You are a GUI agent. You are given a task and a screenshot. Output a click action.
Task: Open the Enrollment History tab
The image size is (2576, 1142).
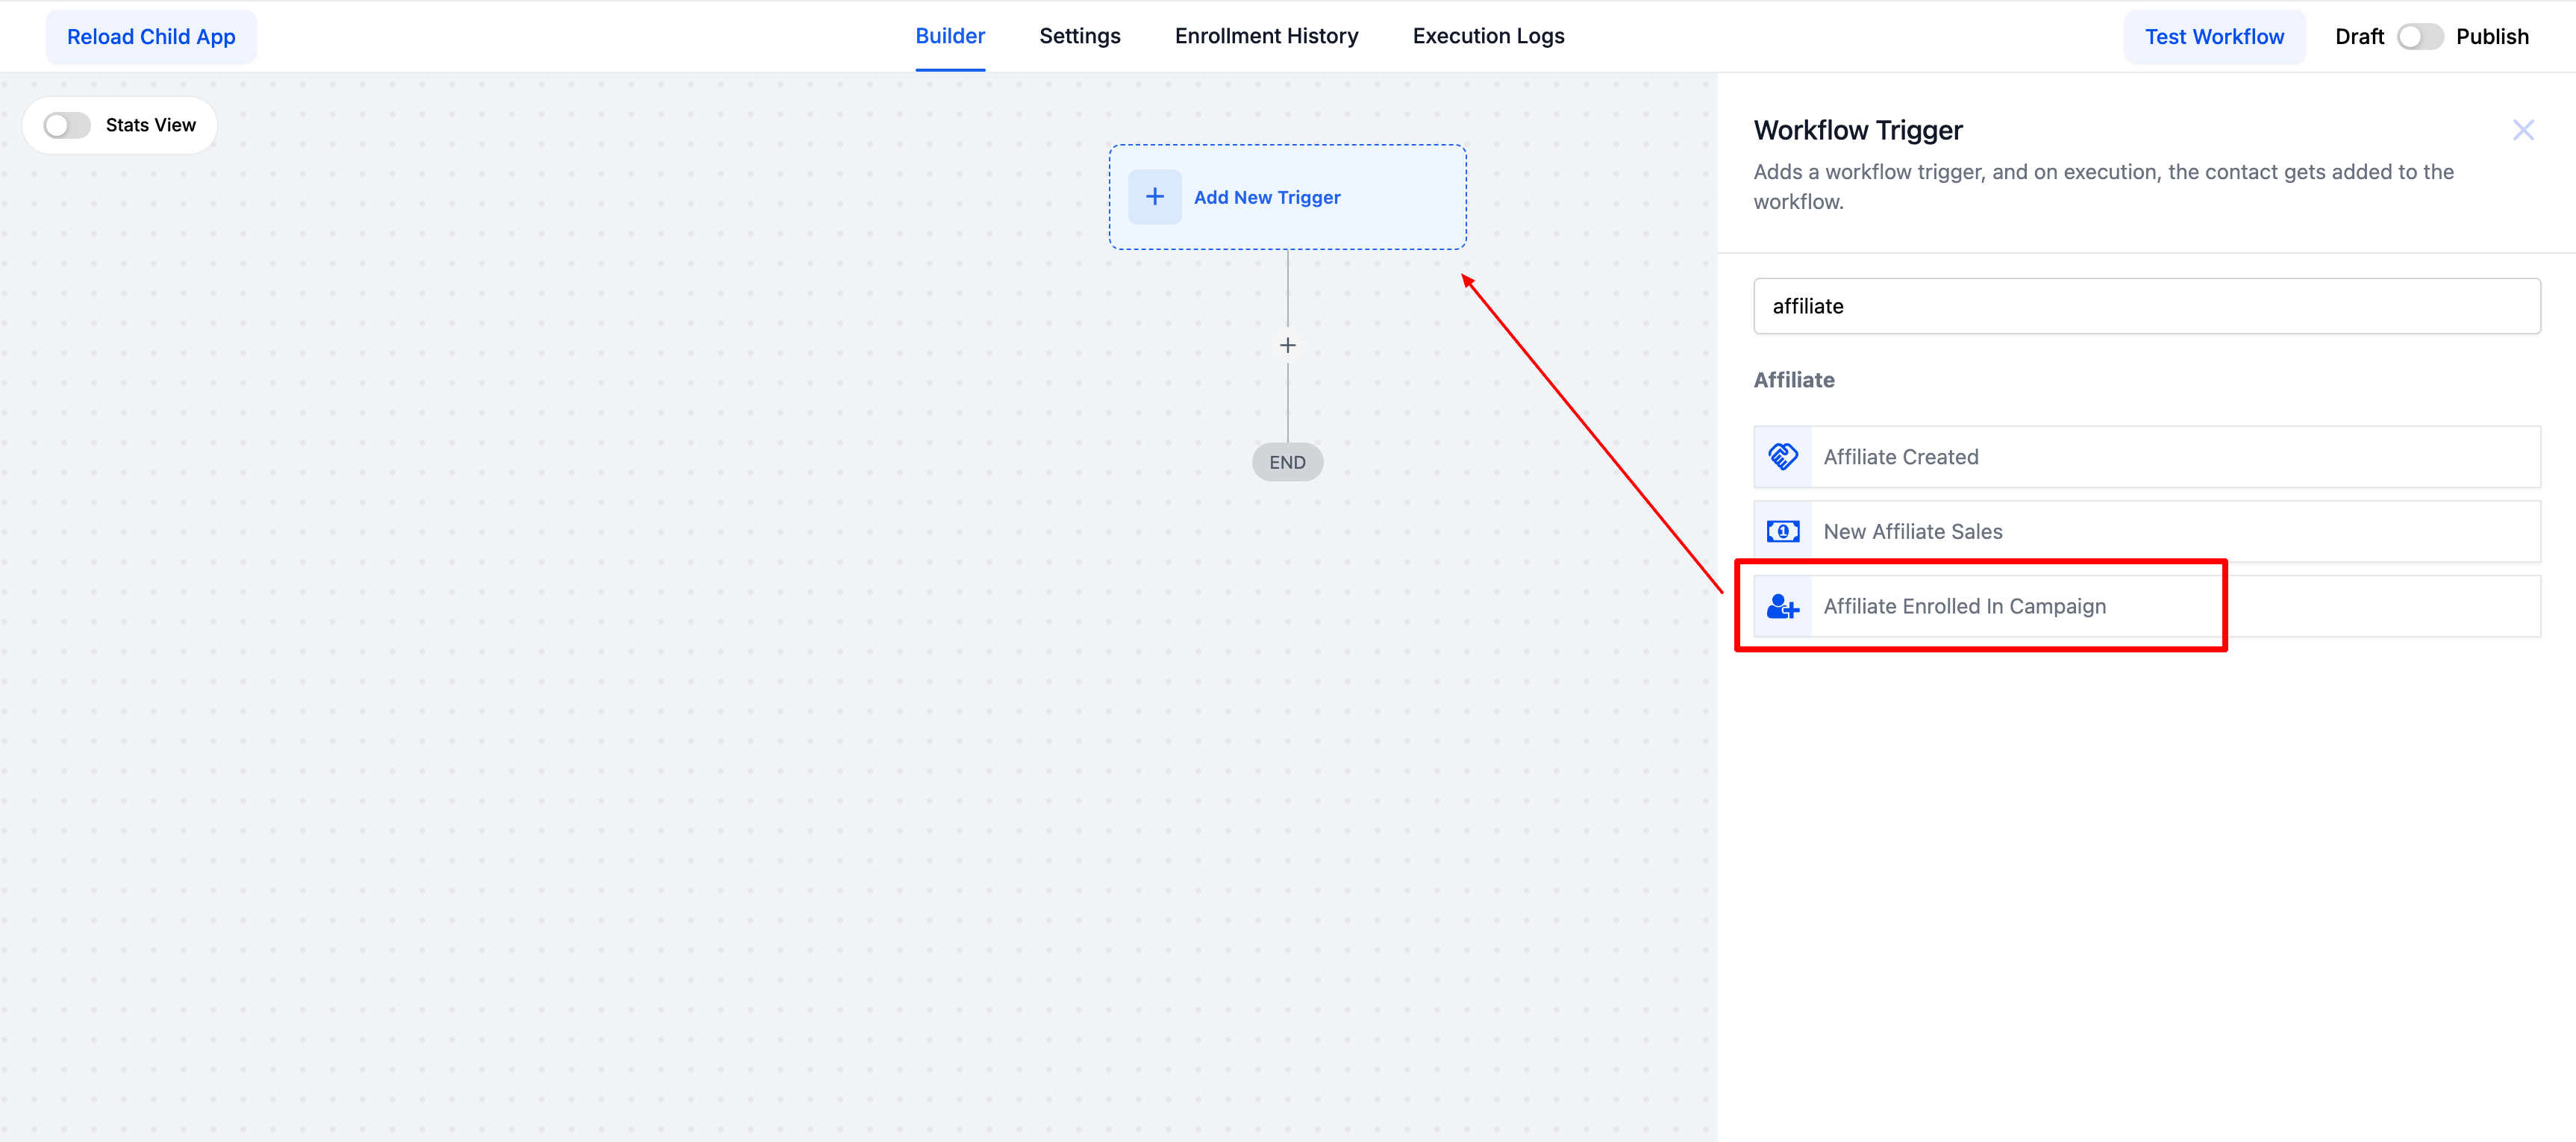[1265, 36]
